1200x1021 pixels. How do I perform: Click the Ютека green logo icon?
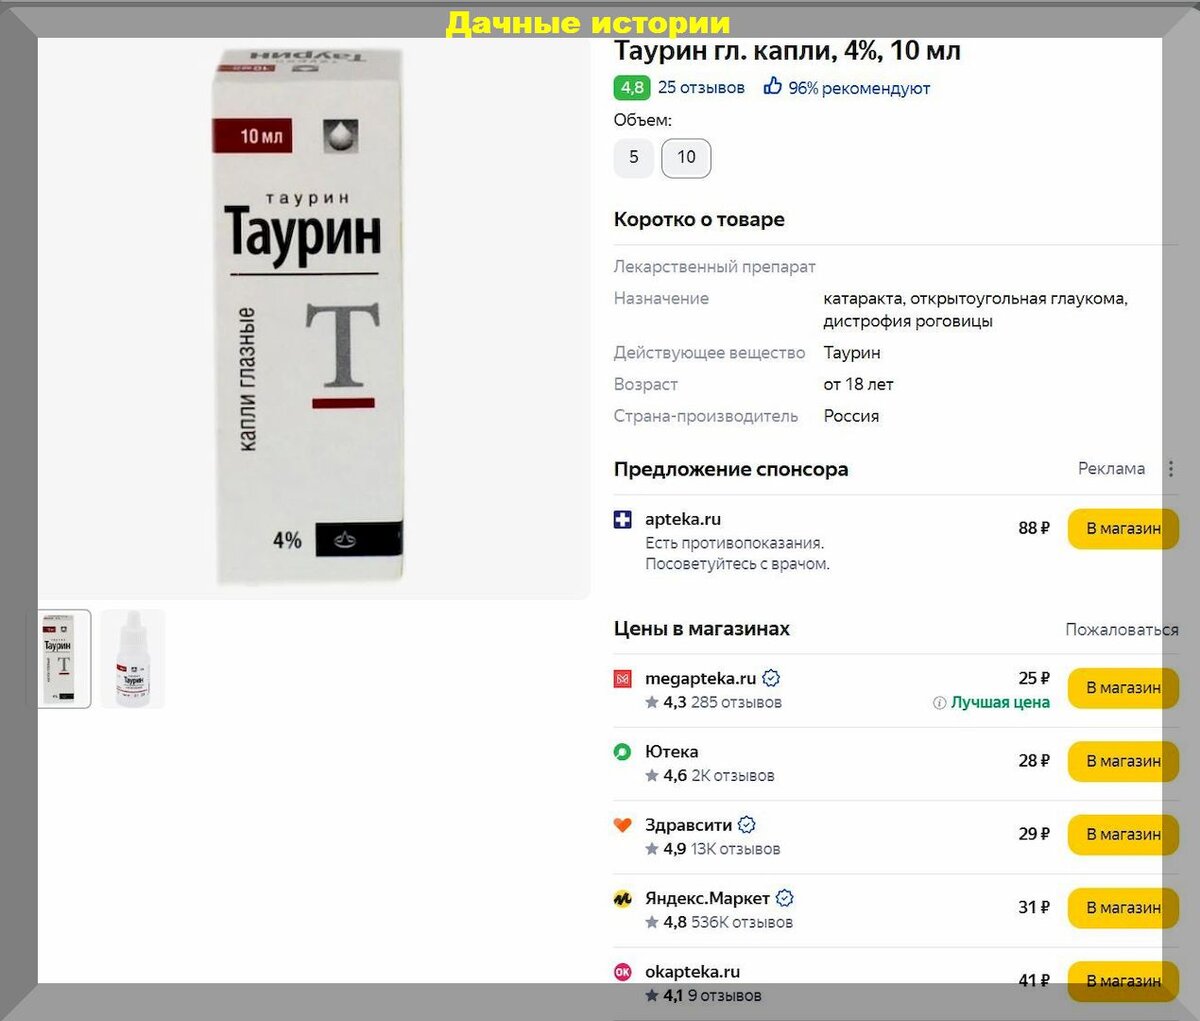[623, 752]
